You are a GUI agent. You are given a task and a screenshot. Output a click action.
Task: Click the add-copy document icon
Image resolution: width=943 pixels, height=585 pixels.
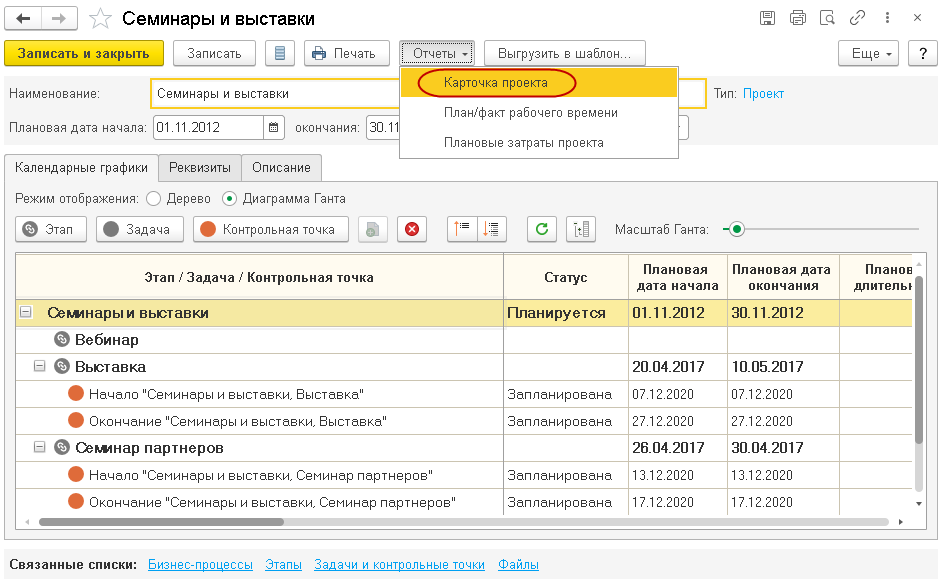pos(372,229)
